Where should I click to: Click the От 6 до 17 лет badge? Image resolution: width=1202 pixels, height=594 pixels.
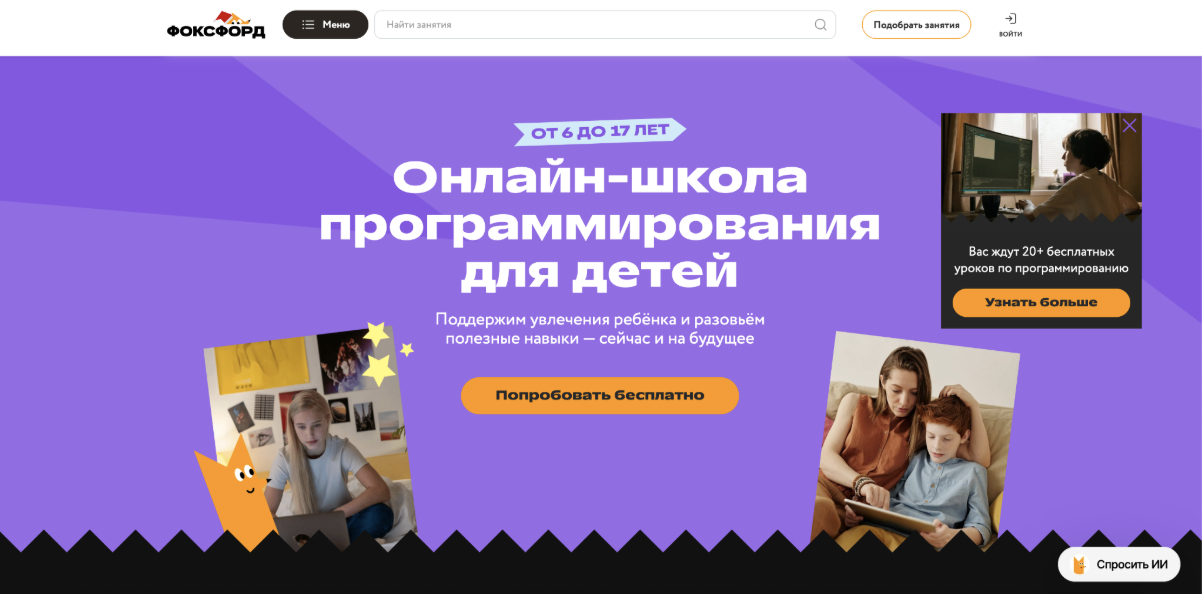pos(600,132)
